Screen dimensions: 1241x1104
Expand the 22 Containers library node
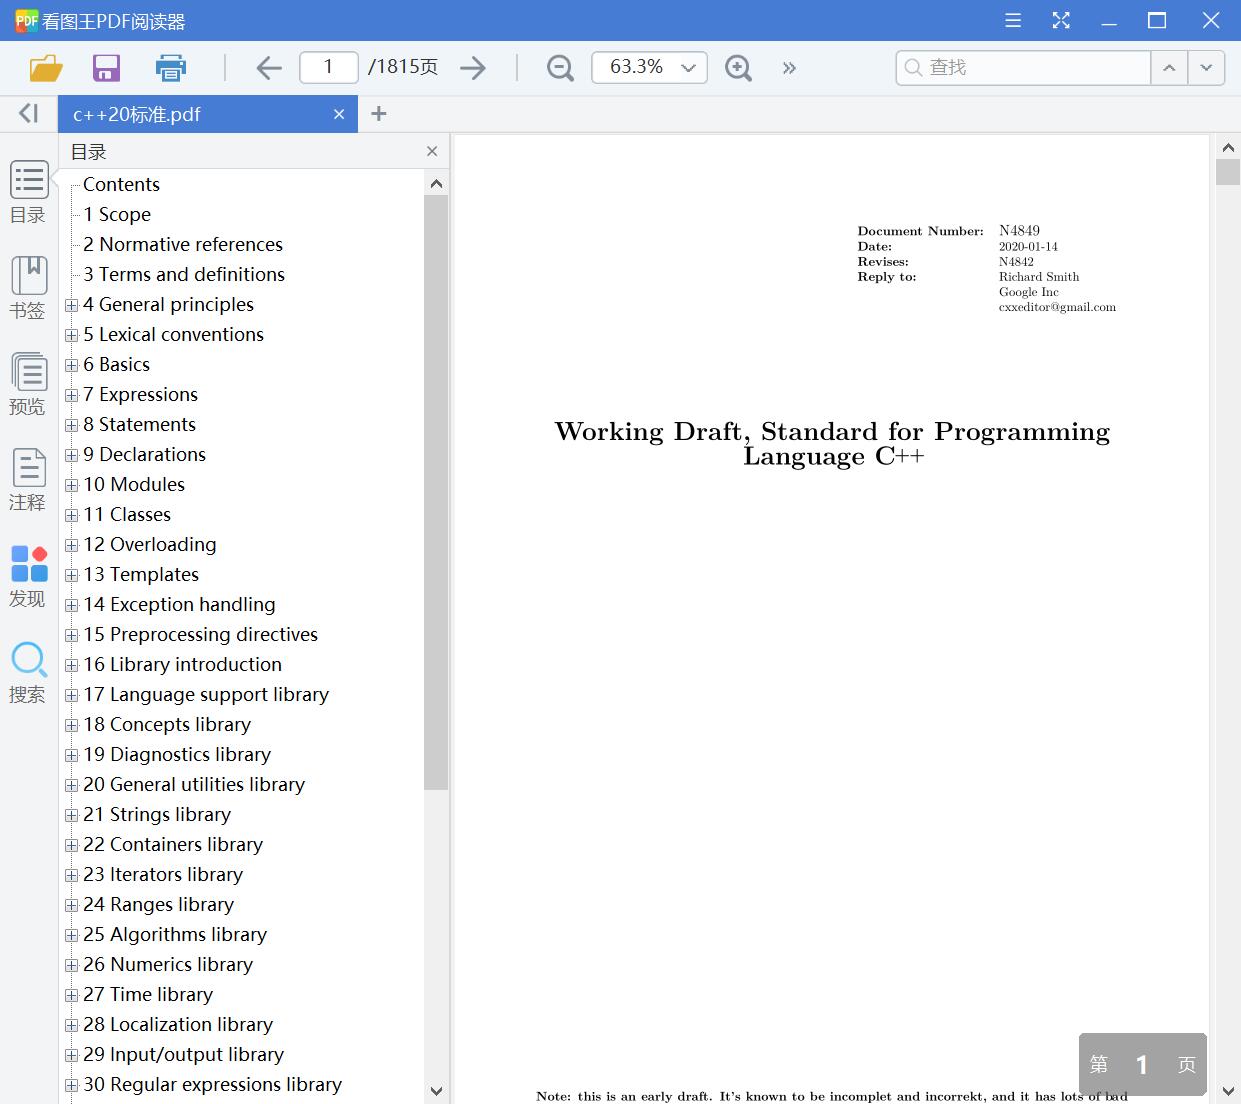(x=70, y=845)
